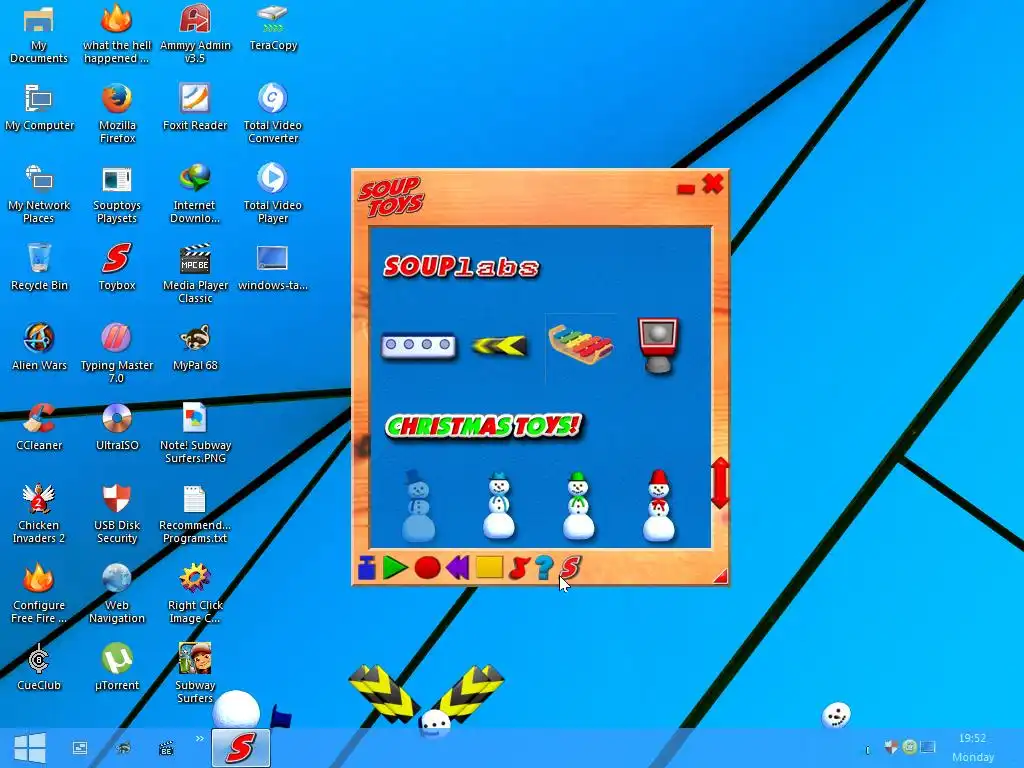Image resolution: width=1024 pixels, height=768 pixels.
Task: Open MyPal 68 browser icon
Action: coord(195,346)
